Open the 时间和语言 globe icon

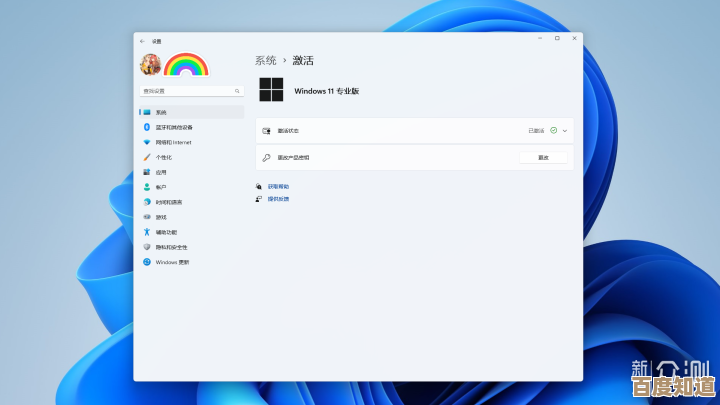pos(147,202)
